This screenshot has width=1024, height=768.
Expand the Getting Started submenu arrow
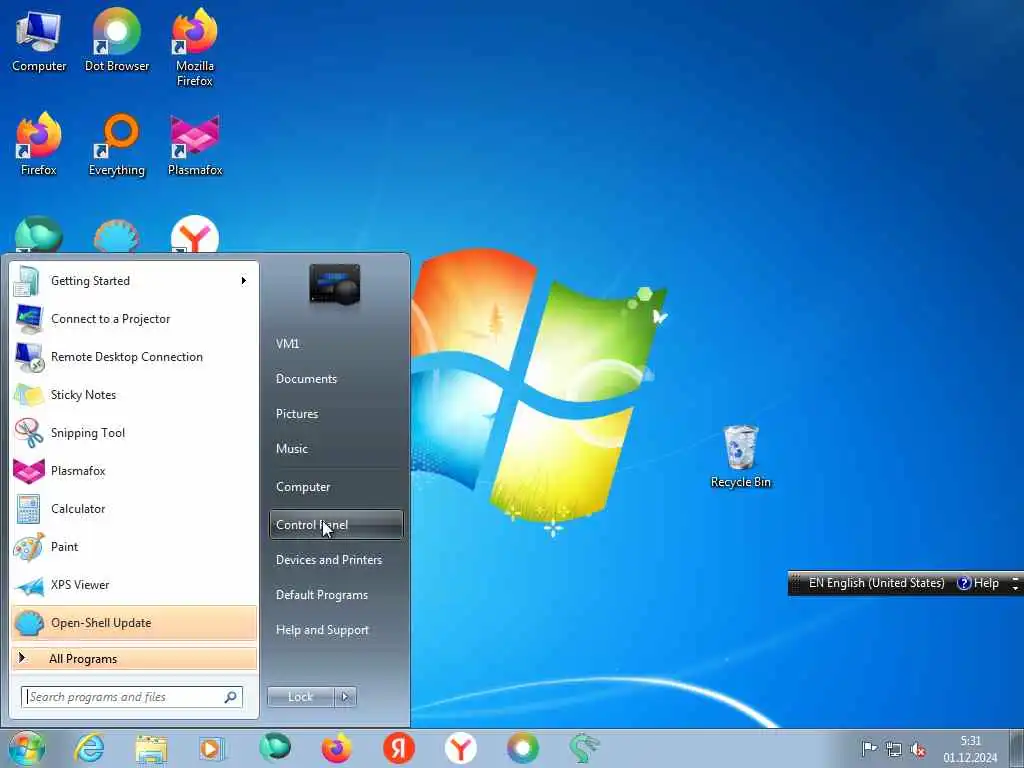click(x=244, y=281)
